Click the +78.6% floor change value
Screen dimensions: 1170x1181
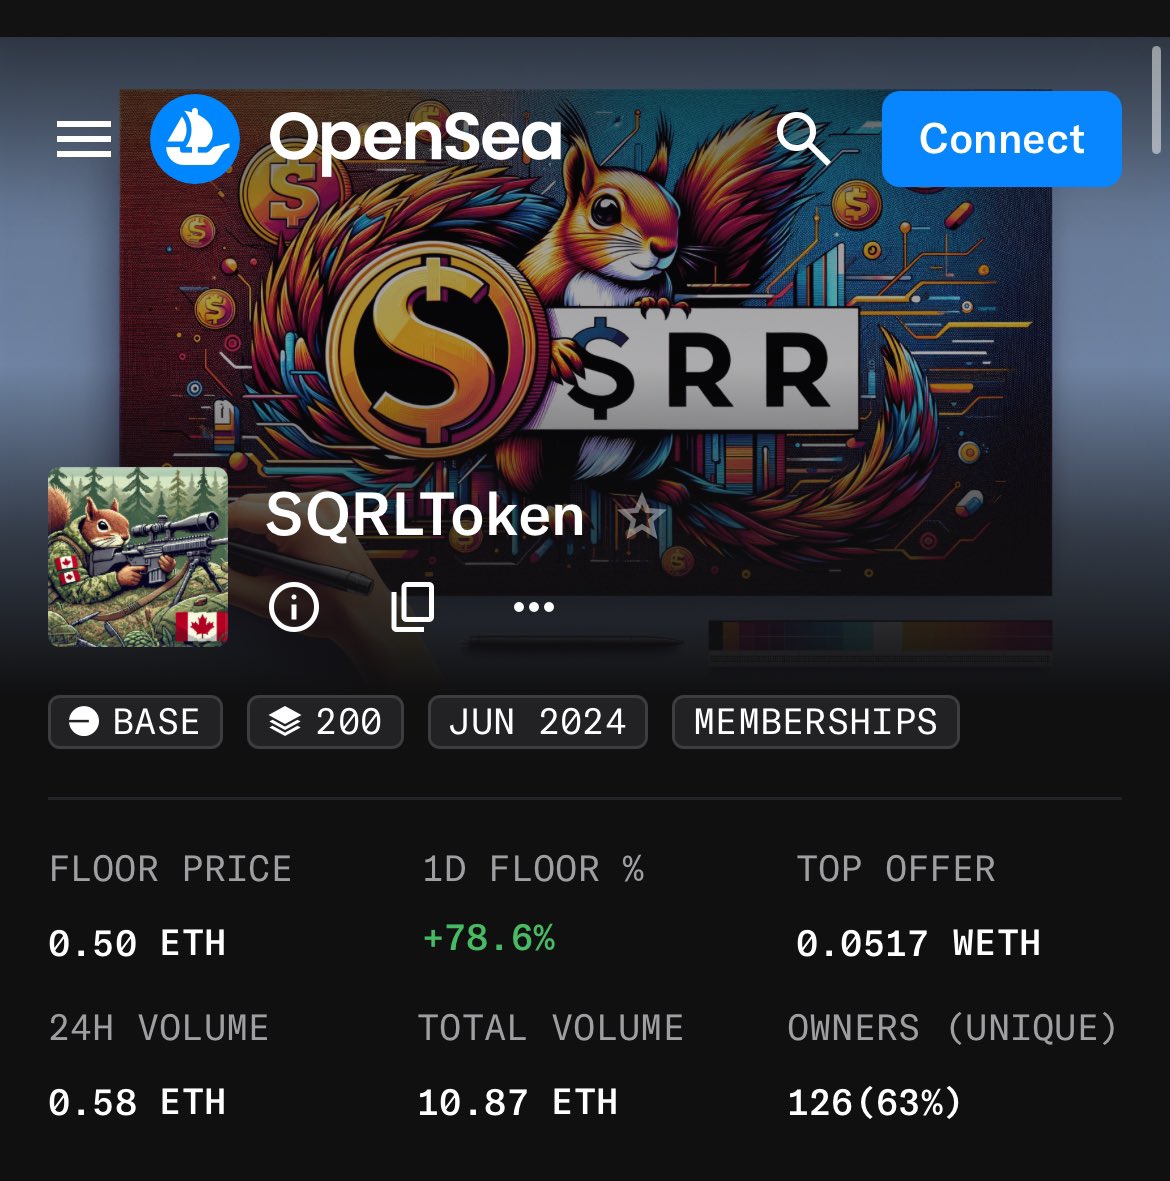[x=489, y=938]
